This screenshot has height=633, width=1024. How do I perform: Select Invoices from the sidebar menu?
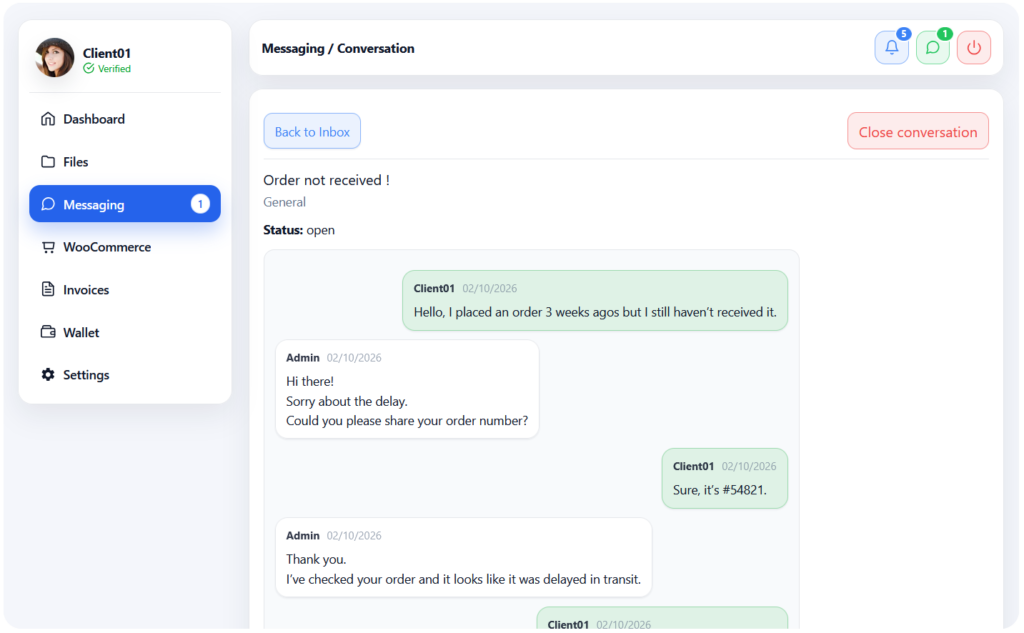tap(86, 290)
